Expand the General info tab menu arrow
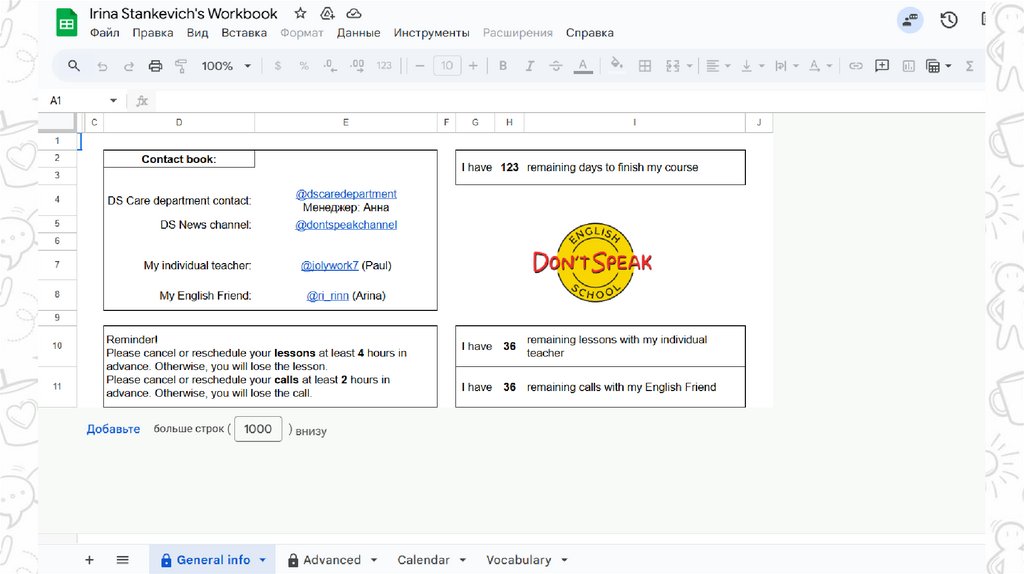 point(262,560)
